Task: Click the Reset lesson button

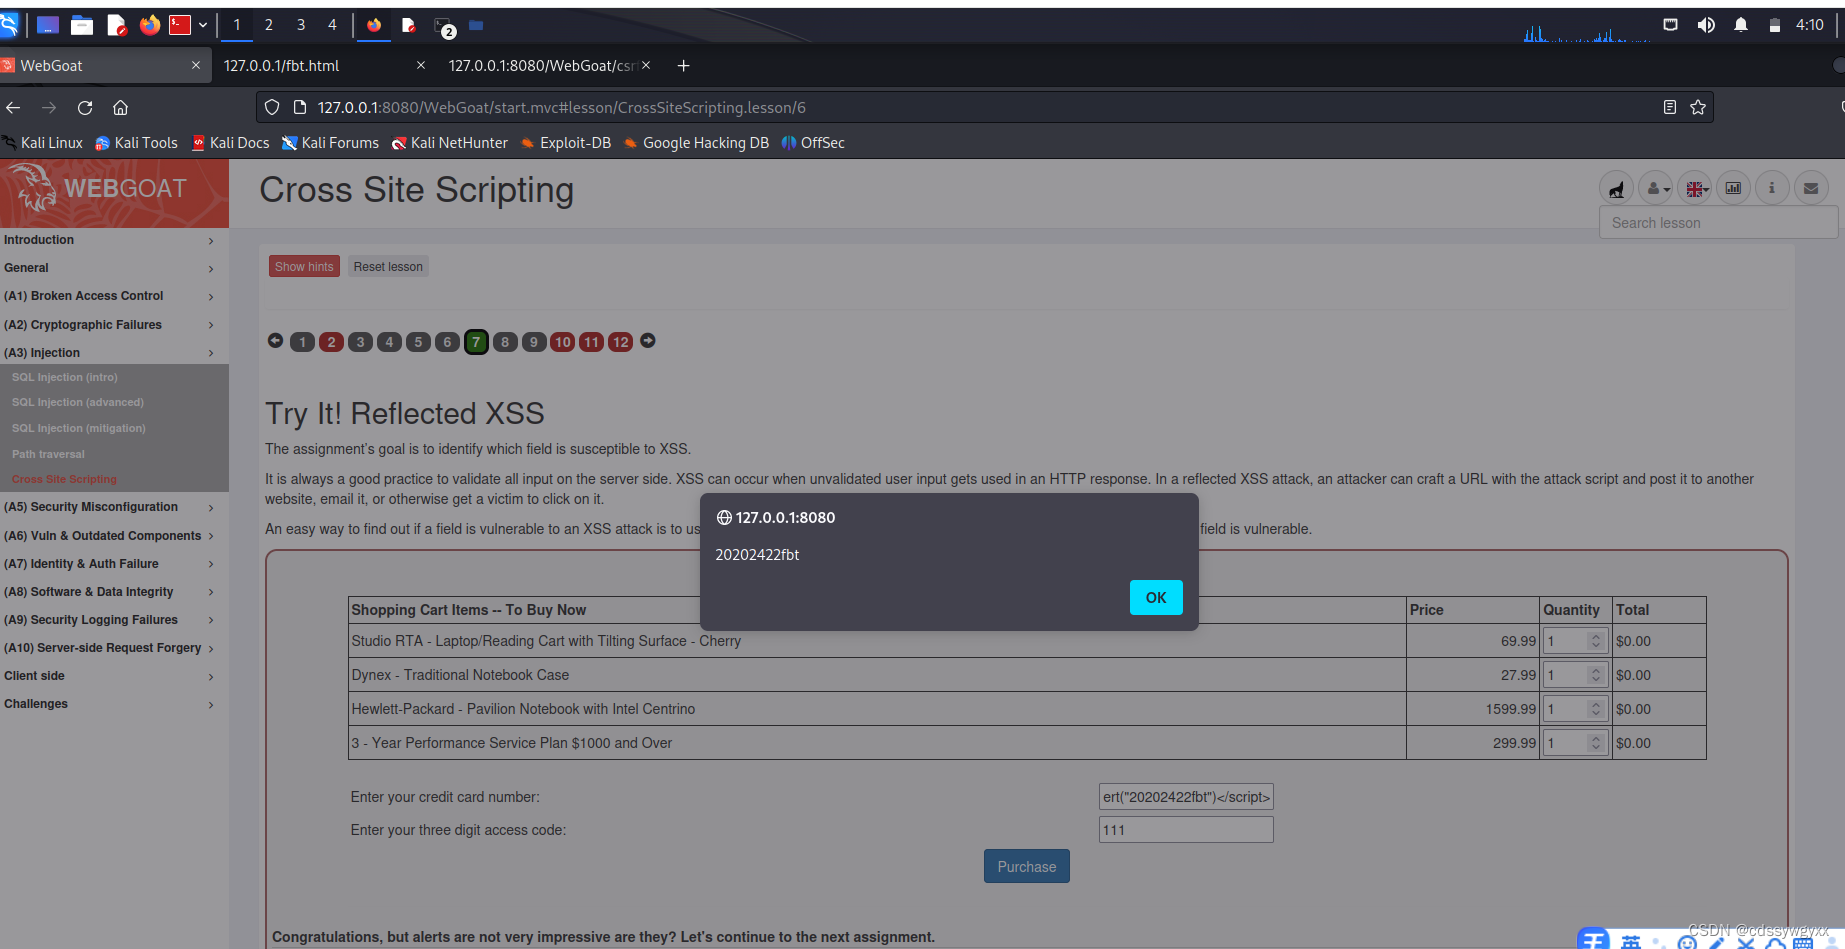Action: 388,267
